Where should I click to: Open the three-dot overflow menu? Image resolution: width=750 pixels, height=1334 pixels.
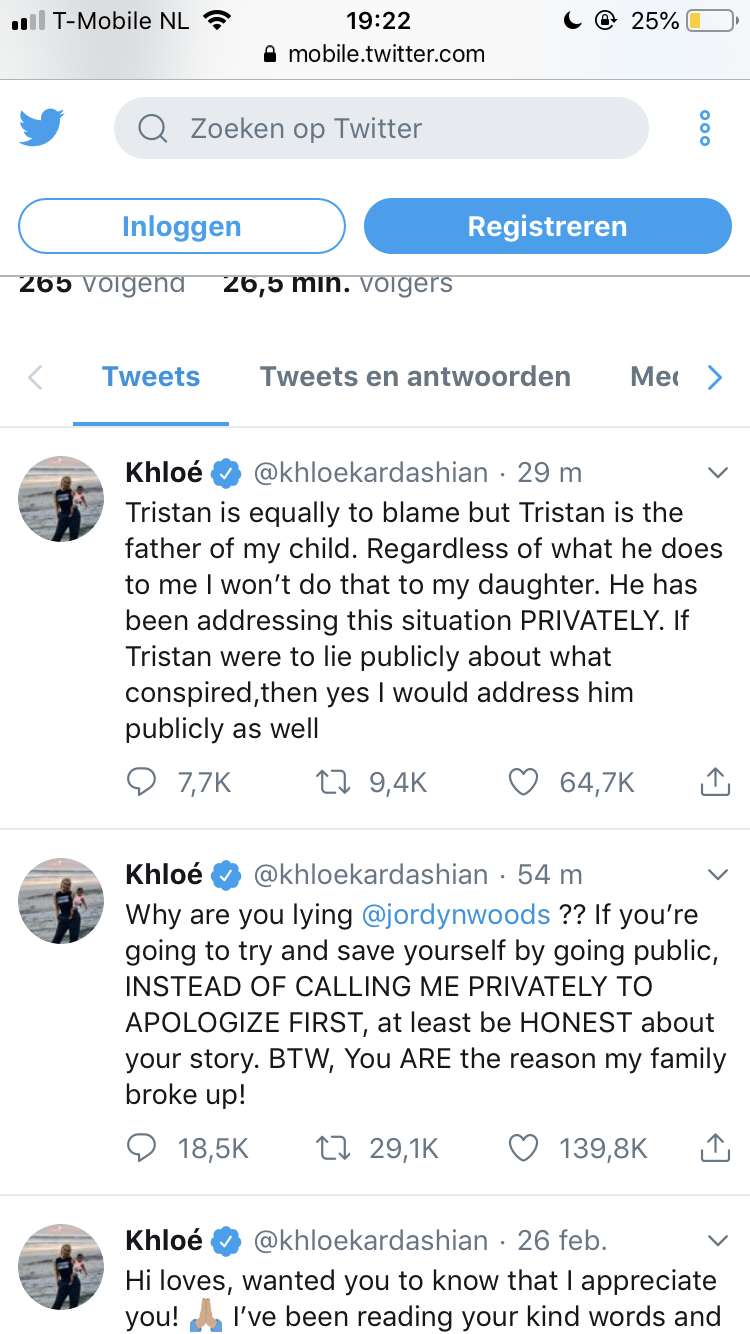(x=704, y=129)
